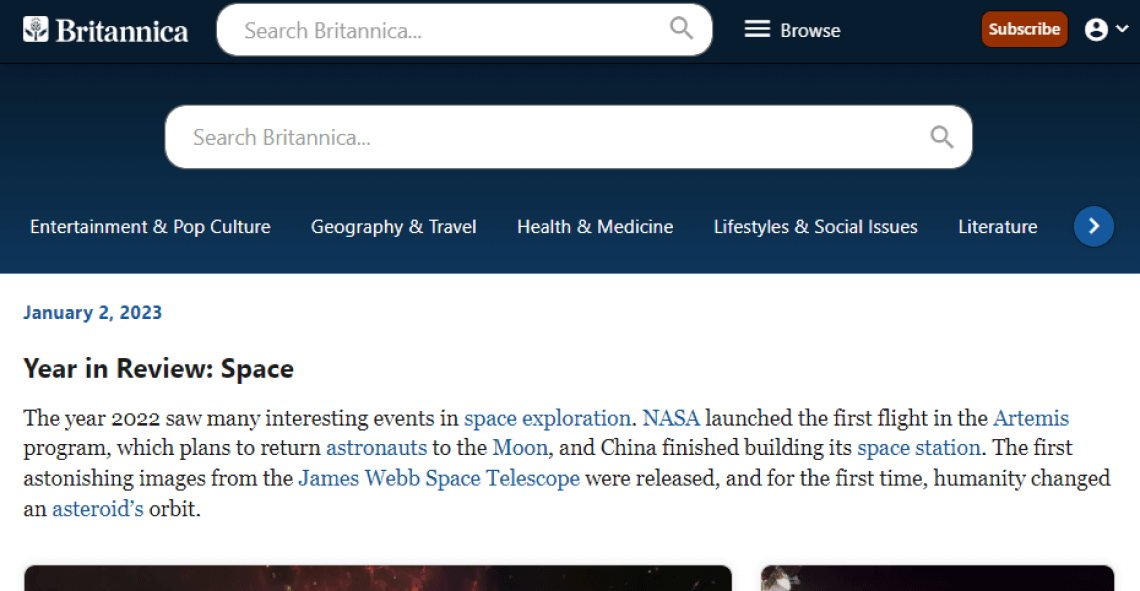Go to Lifestyles & Social Issues category
The width and height of the screenshot is (1140, 591).
(x=815, y=227)
